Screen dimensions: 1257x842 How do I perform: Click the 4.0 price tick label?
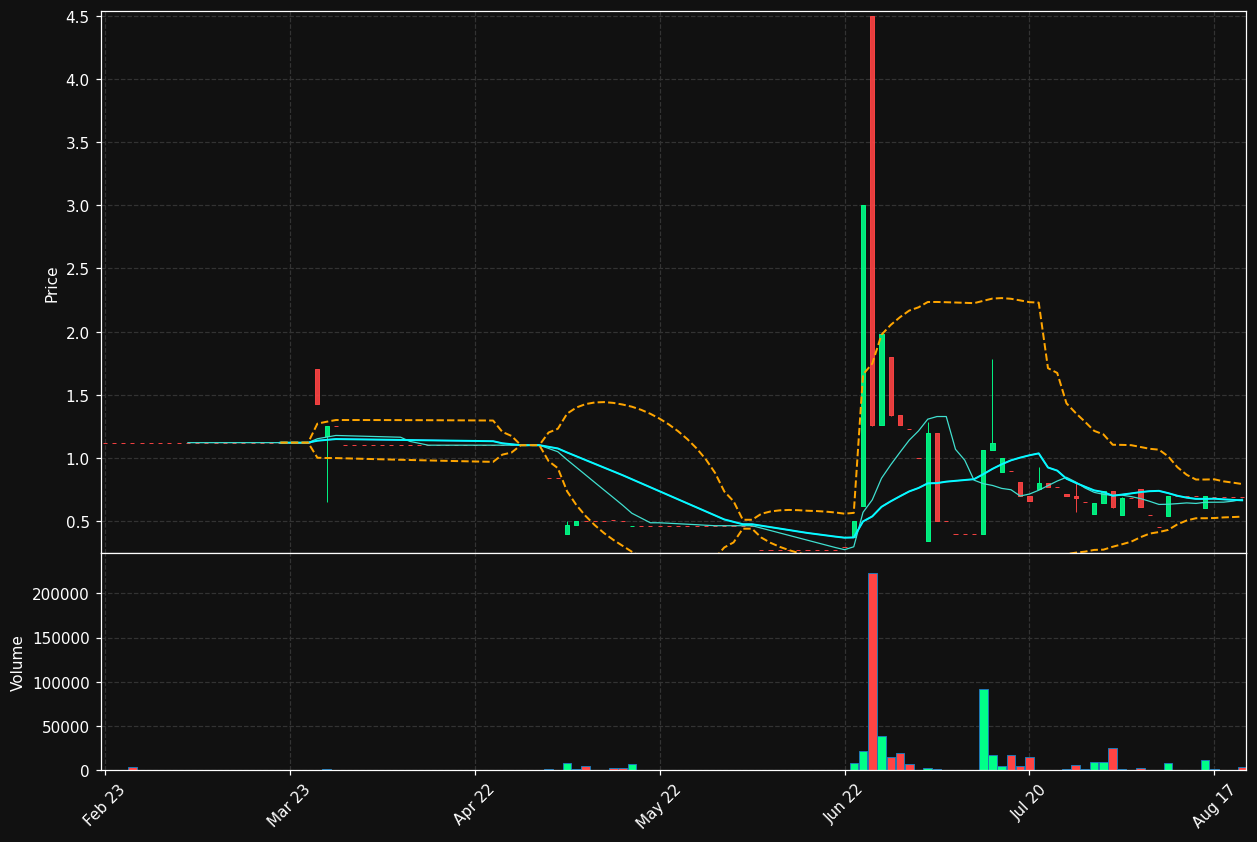78,80
